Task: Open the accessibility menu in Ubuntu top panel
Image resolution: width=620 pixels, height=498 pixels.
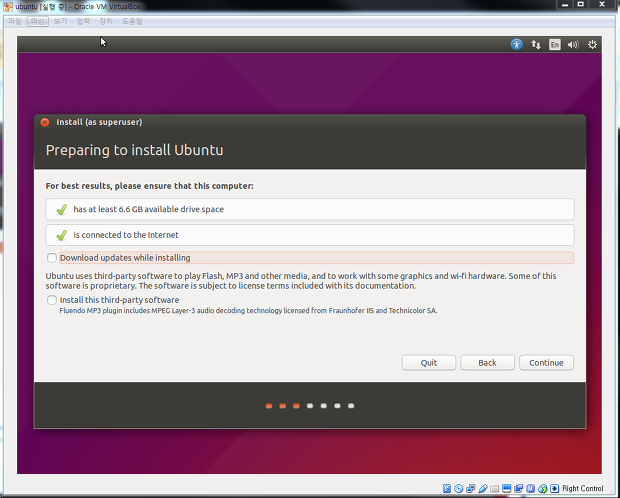Action: pos(516,44)
